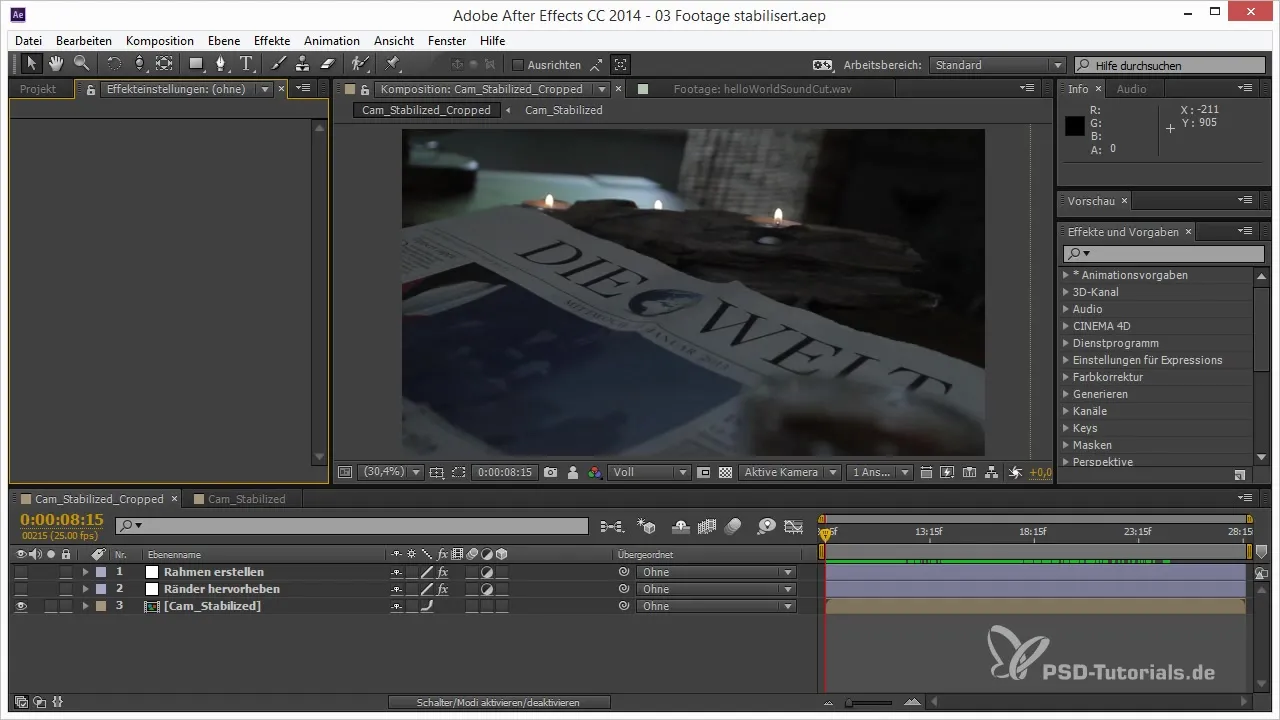Image resolution: width=1280 pixels, height=720 pixels.
Task: Select the Rectangle shape tool
Action: [x=197, y=64]
